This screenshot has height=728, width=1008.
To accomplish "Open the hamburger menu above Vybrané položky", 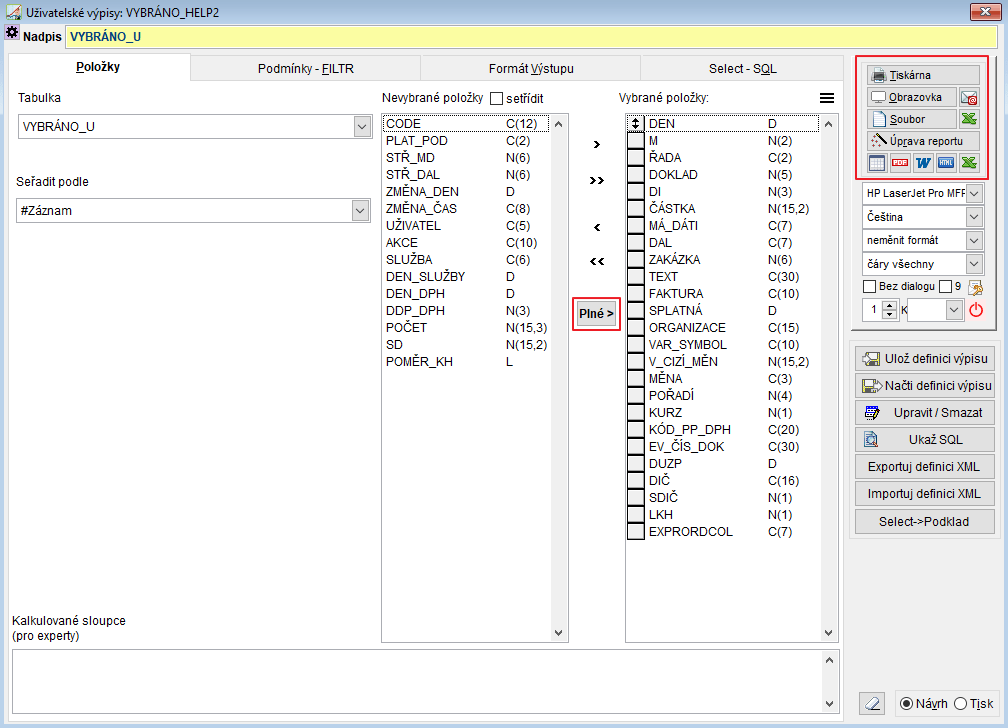I will coord(827,98).
